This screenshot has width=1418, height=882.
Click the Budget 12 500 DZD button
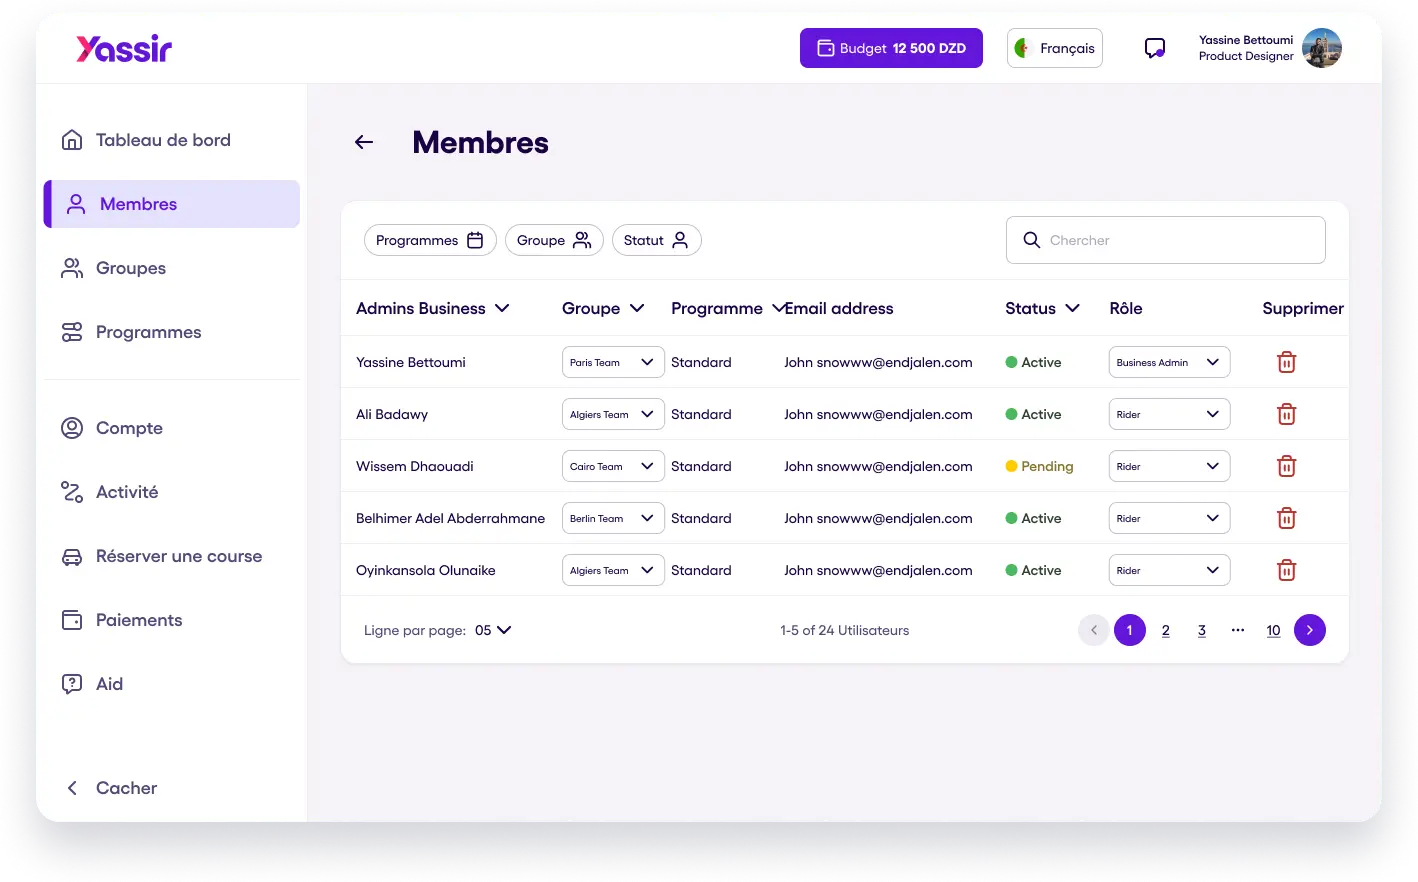[891, 48]
